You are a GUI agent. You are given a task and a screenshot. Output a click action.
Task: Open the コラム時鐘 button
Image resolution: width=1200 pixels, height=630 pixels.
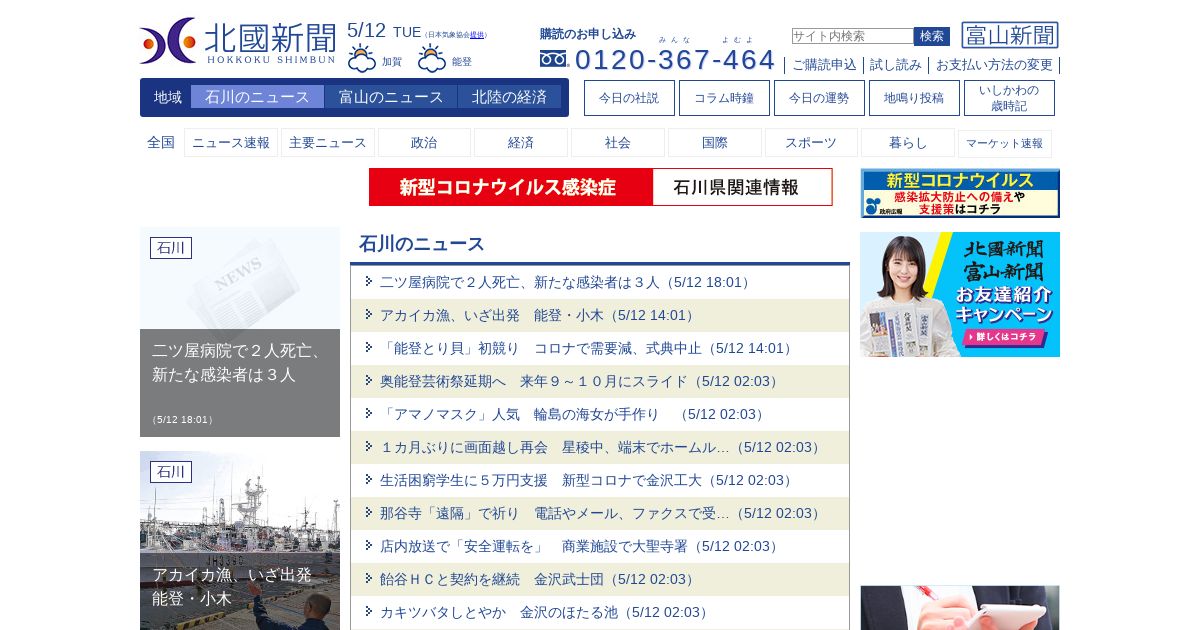coord(724,98)
